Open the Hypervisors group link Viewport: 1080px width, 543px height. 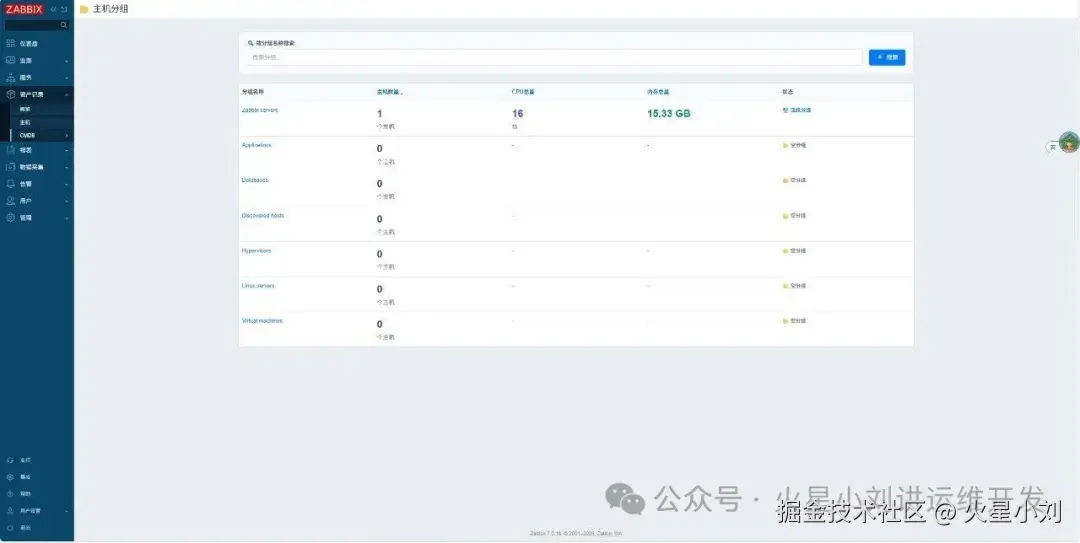click(x=256, y=251)
